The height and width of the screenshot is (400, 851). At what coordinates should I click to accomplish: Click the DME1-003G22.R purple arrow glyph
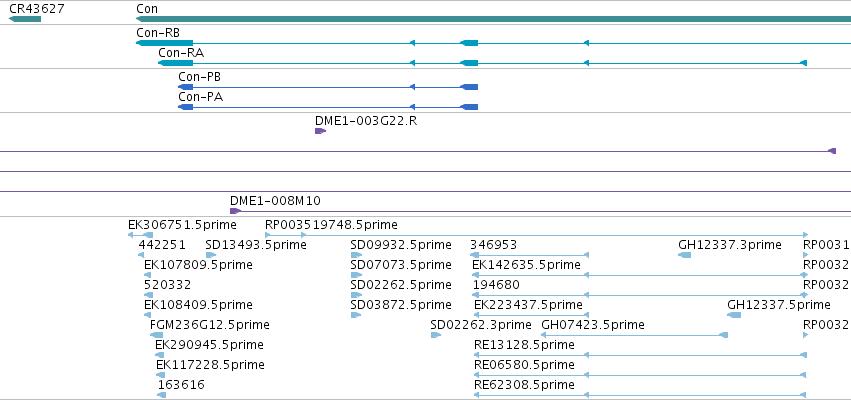click(x=320, y=131)
